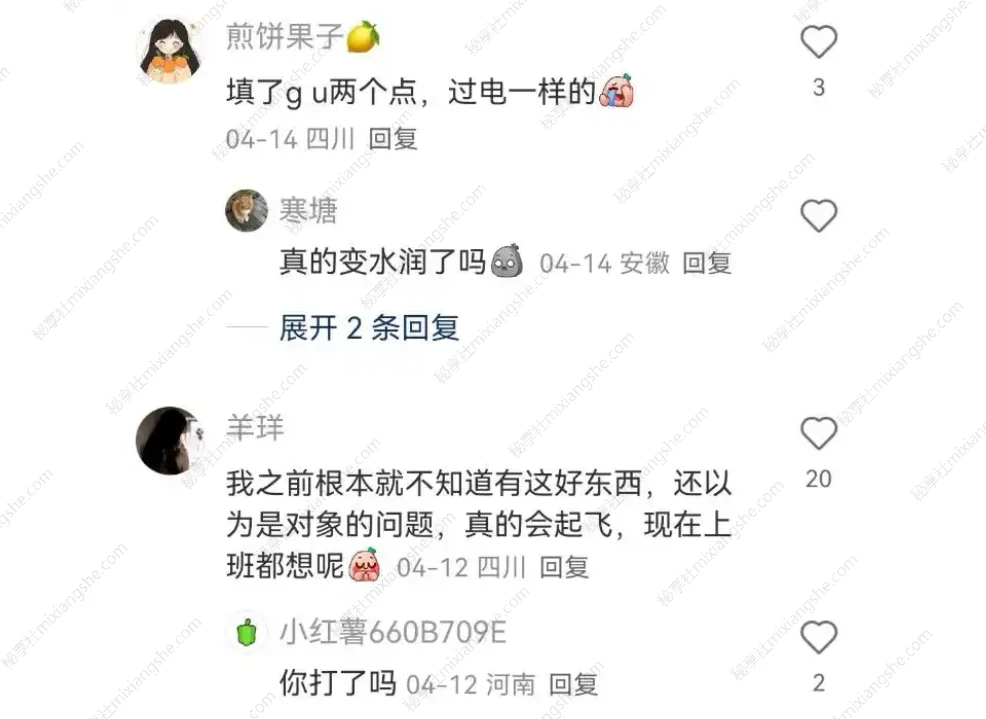Reply to the comment from 河南
Image resolution: width=986 pixels, height=719 pixels.
coord(573,684)
